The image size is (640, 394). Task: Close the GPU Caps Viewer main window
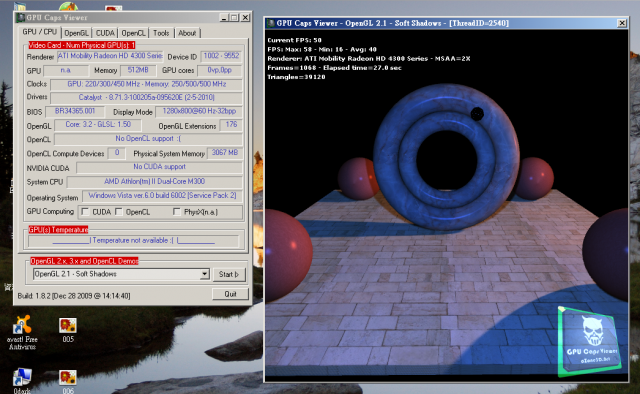click(245, 18)
